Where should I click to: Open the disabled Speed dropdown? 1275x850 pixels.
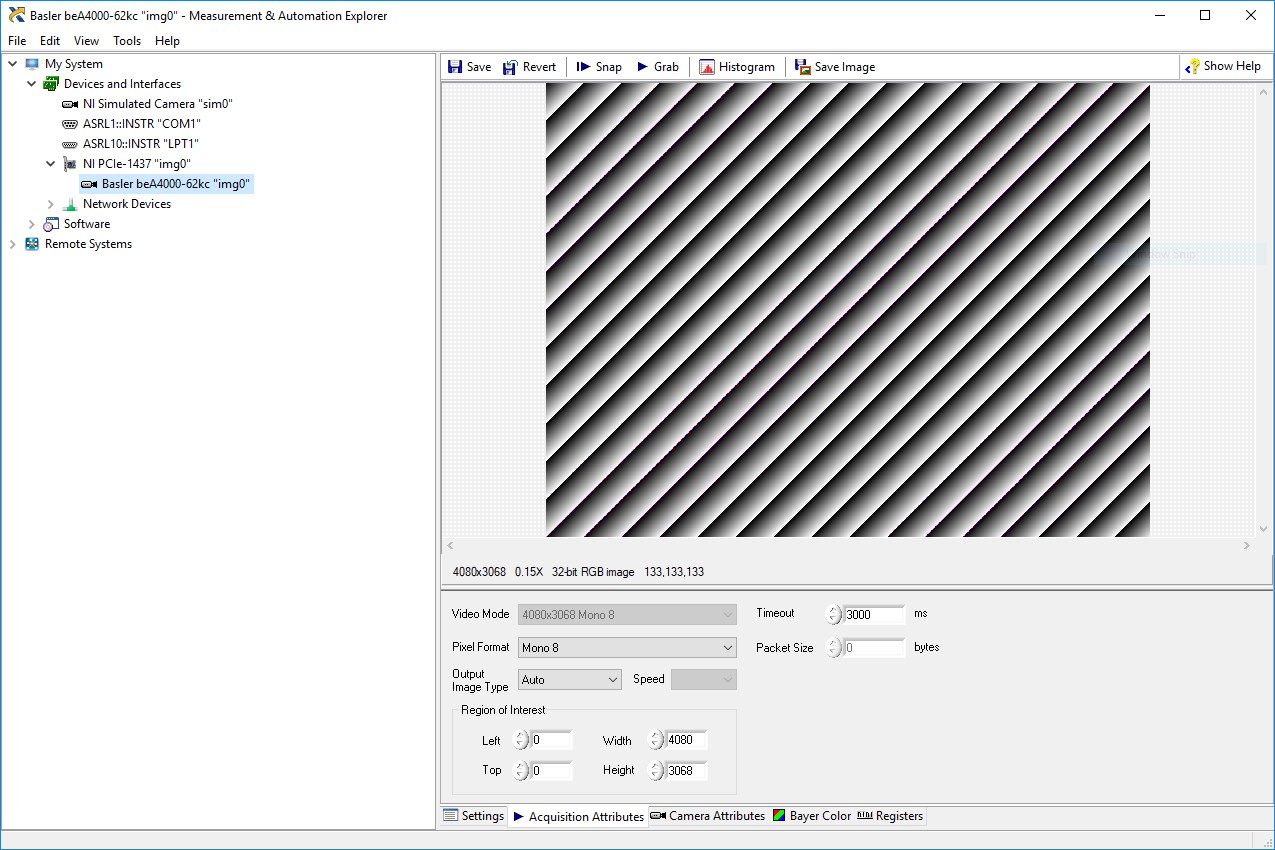click(x=704, y=680)
